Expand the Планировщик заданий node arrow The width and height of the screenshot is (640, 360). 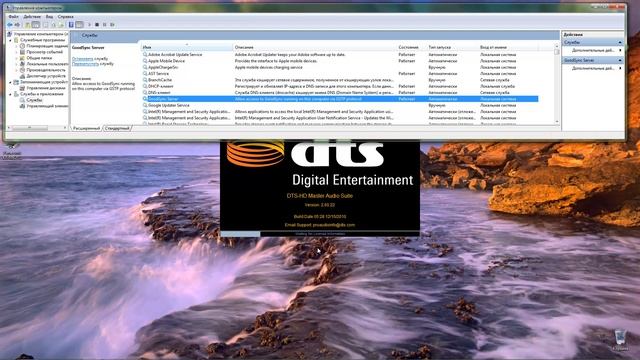pos(17,46)
